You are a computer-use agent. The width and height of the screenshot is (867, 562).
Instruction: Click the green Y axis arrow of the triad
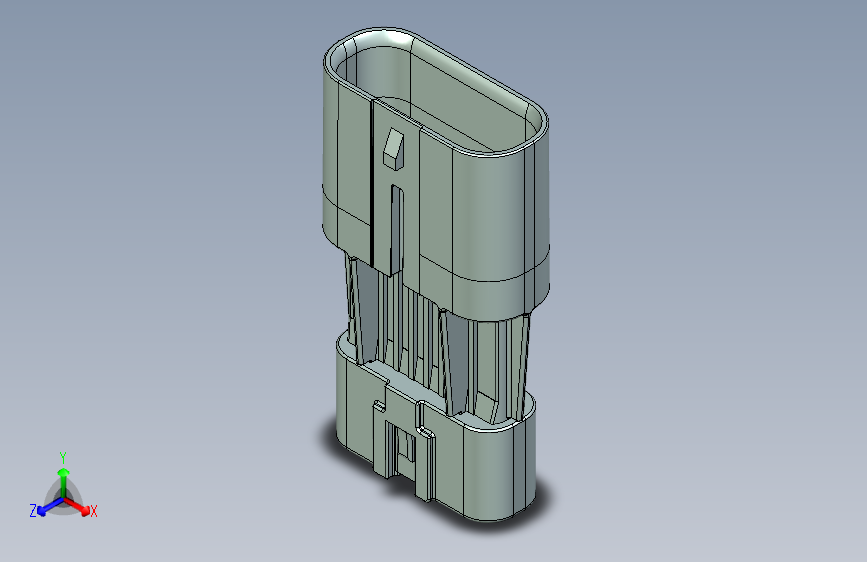(x=64, y=482)
